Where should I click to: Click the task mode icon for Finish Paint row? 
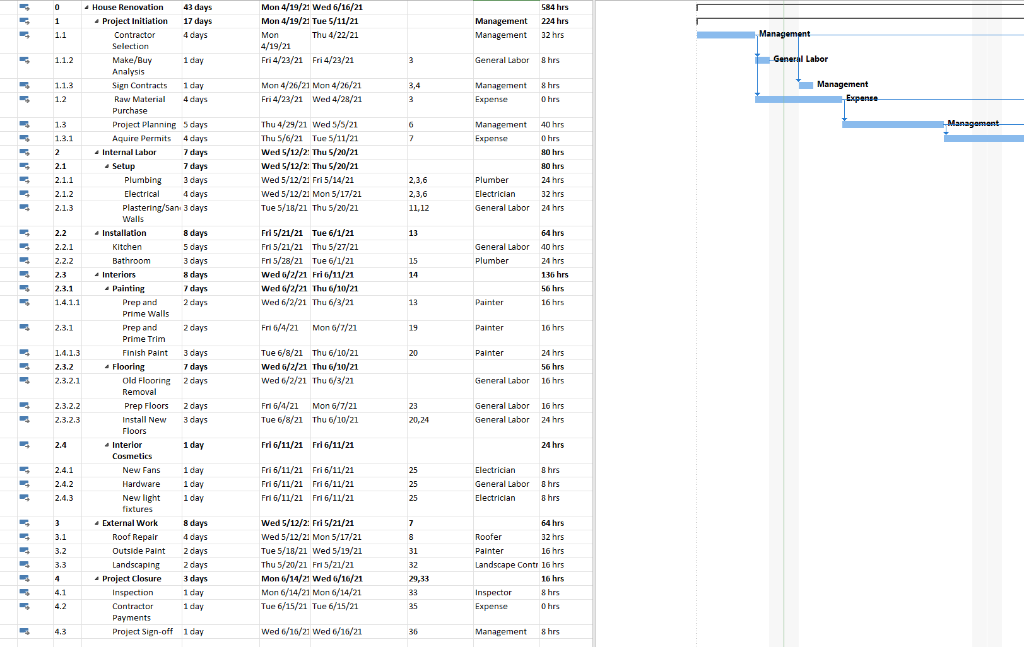(24, 353)
